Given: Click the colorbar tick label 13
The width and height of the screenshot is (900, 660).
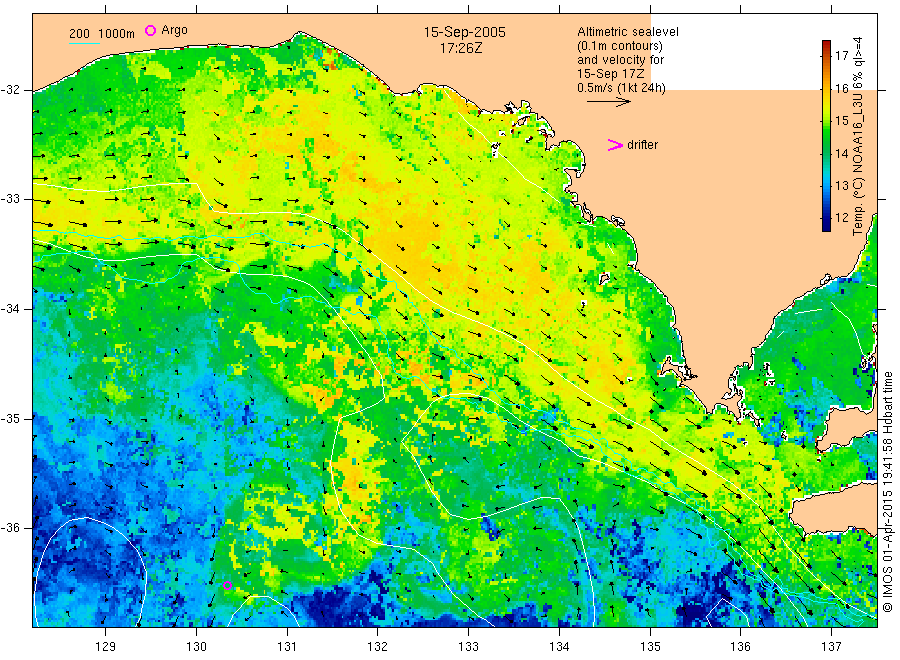Looking at the screenshot, I should pyautogui.click(x=841, y=185).
